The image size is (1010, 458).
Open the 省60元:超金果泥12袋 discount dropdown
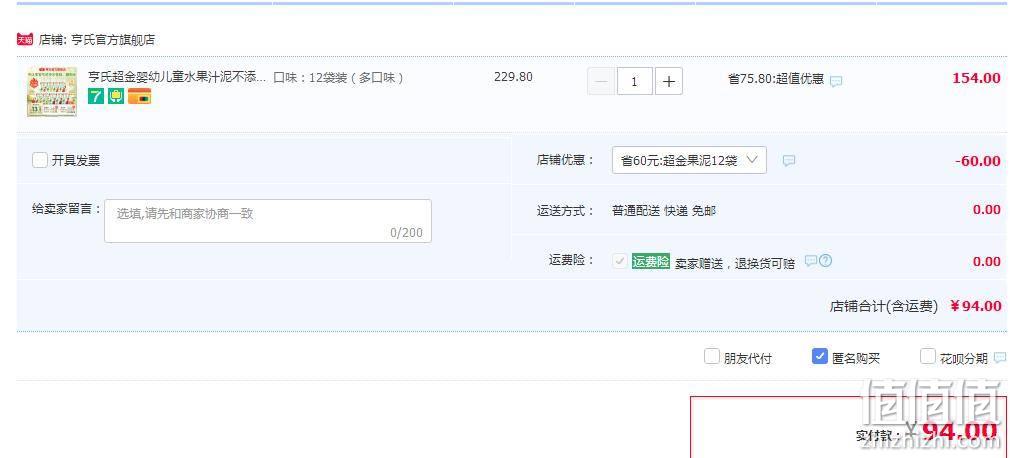click(x=689, y=160)
